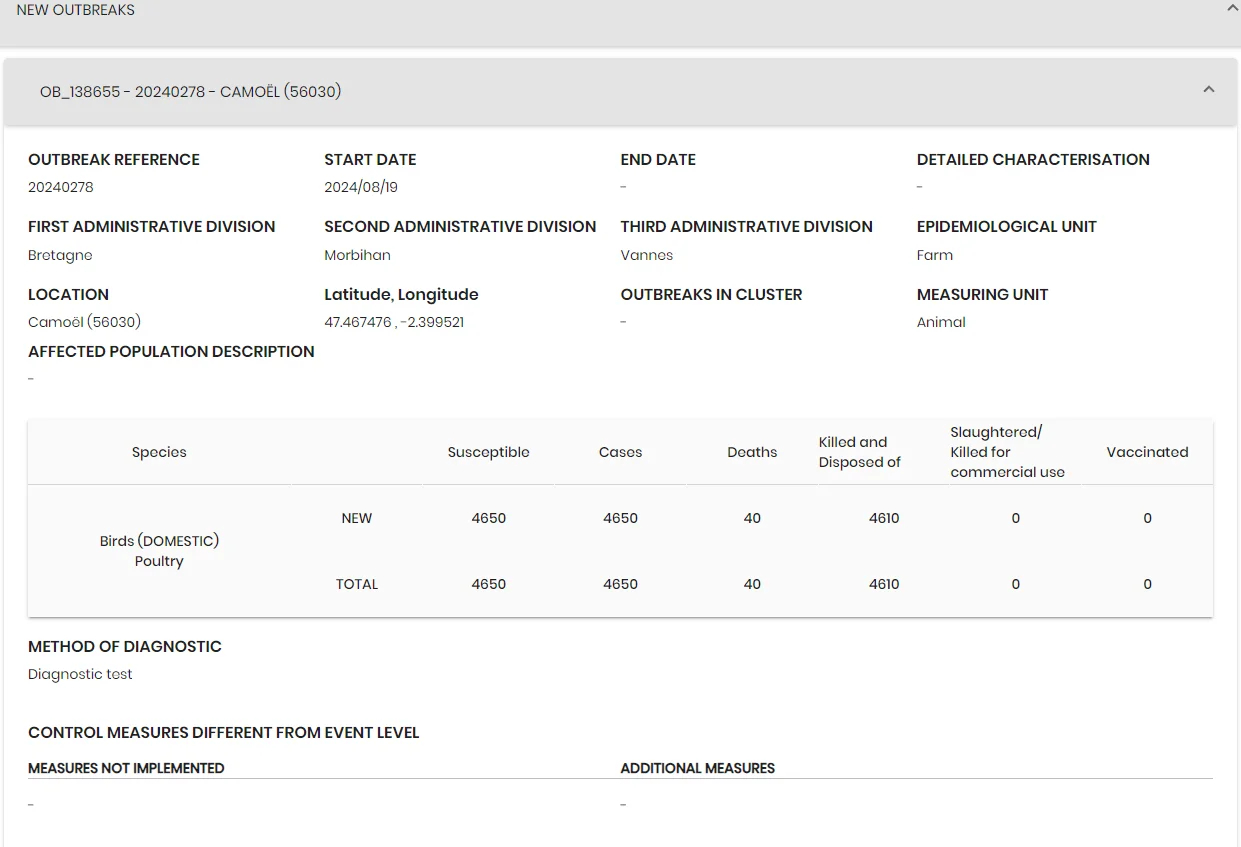The height and width of the screenshot is (847, 1241).
Task: Click the NEW OUTBREAKS section heading
Action: pos(75,10)
